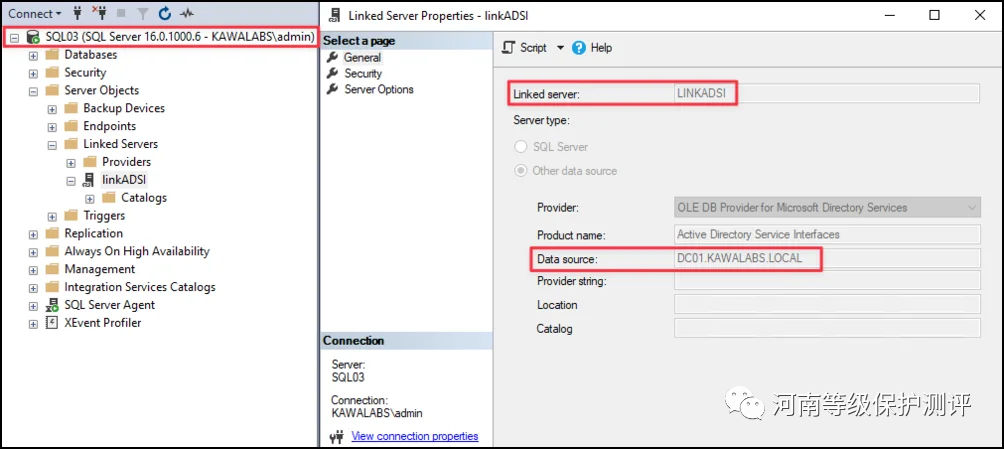Expand Integration Services Catalogs node
The height and width of the screenshot is (449, 1004).
33,288
